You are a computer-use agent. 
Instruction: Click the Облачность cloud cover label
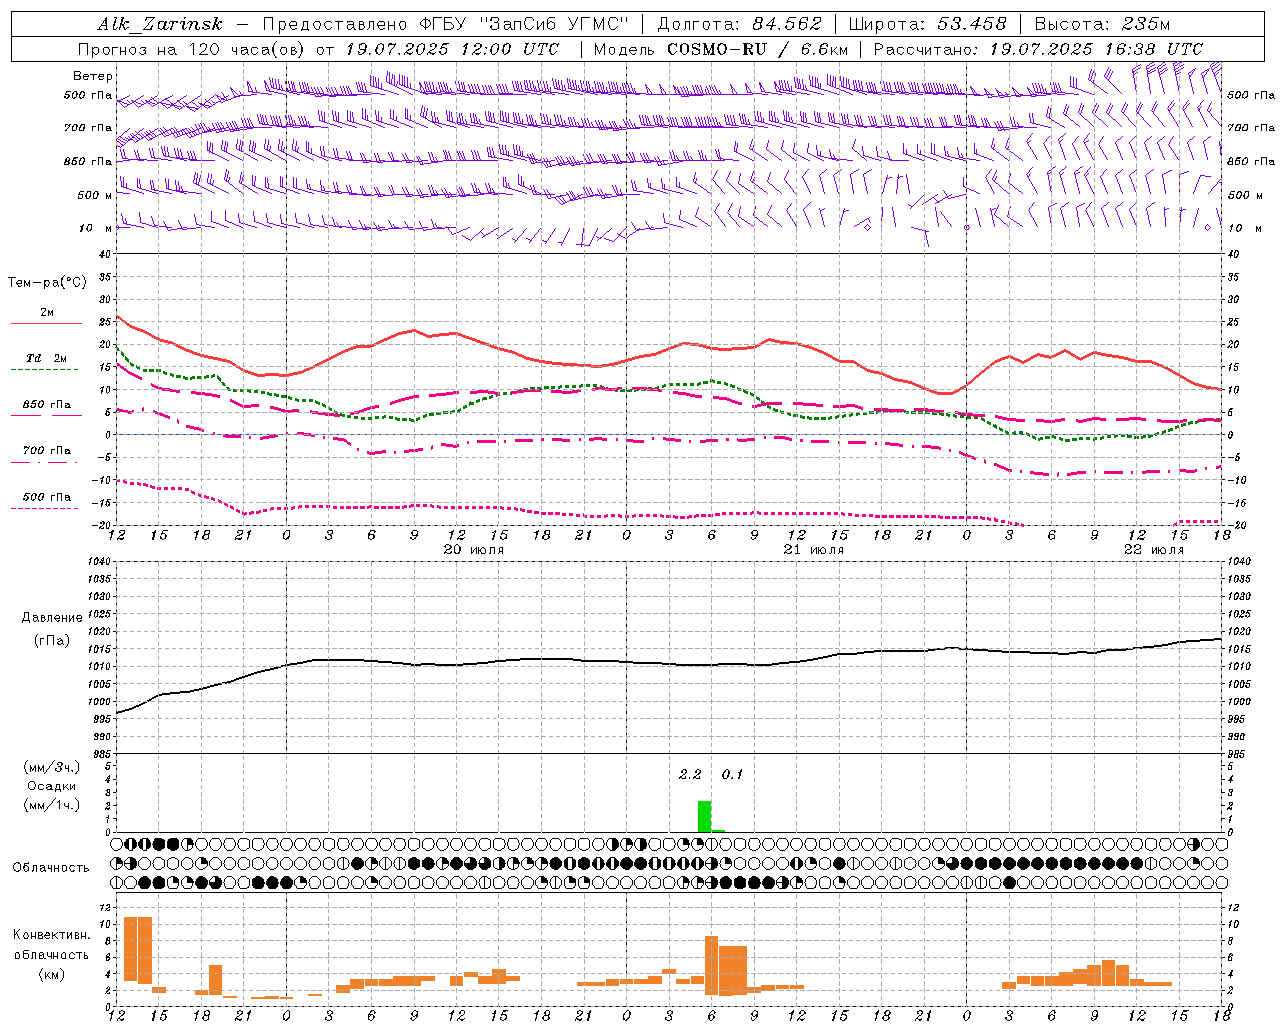coord(51,868)
